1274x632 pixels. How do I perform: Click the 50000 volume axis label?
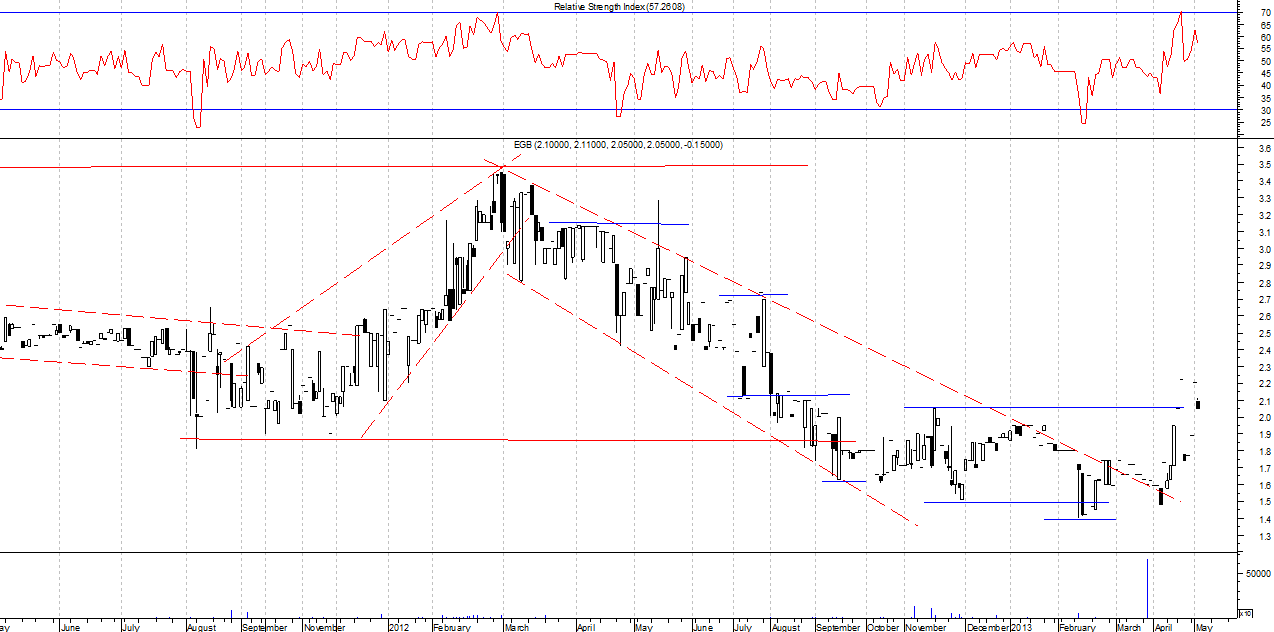(x=1258, y=574)
